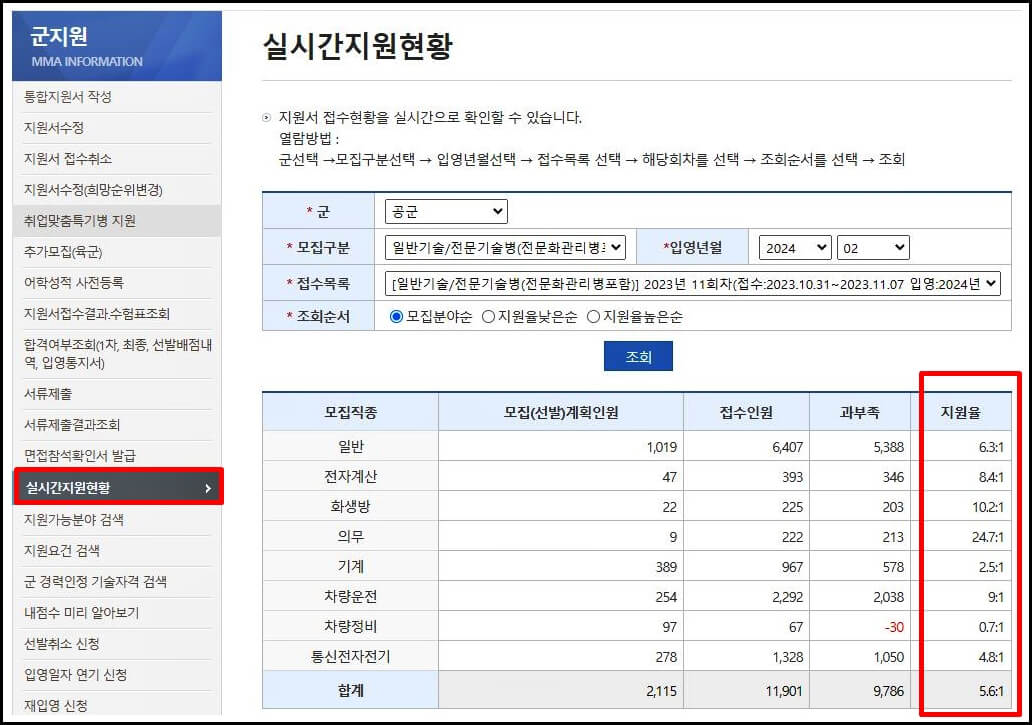Change the 입영년월 year from 2024

pos(793,247)
